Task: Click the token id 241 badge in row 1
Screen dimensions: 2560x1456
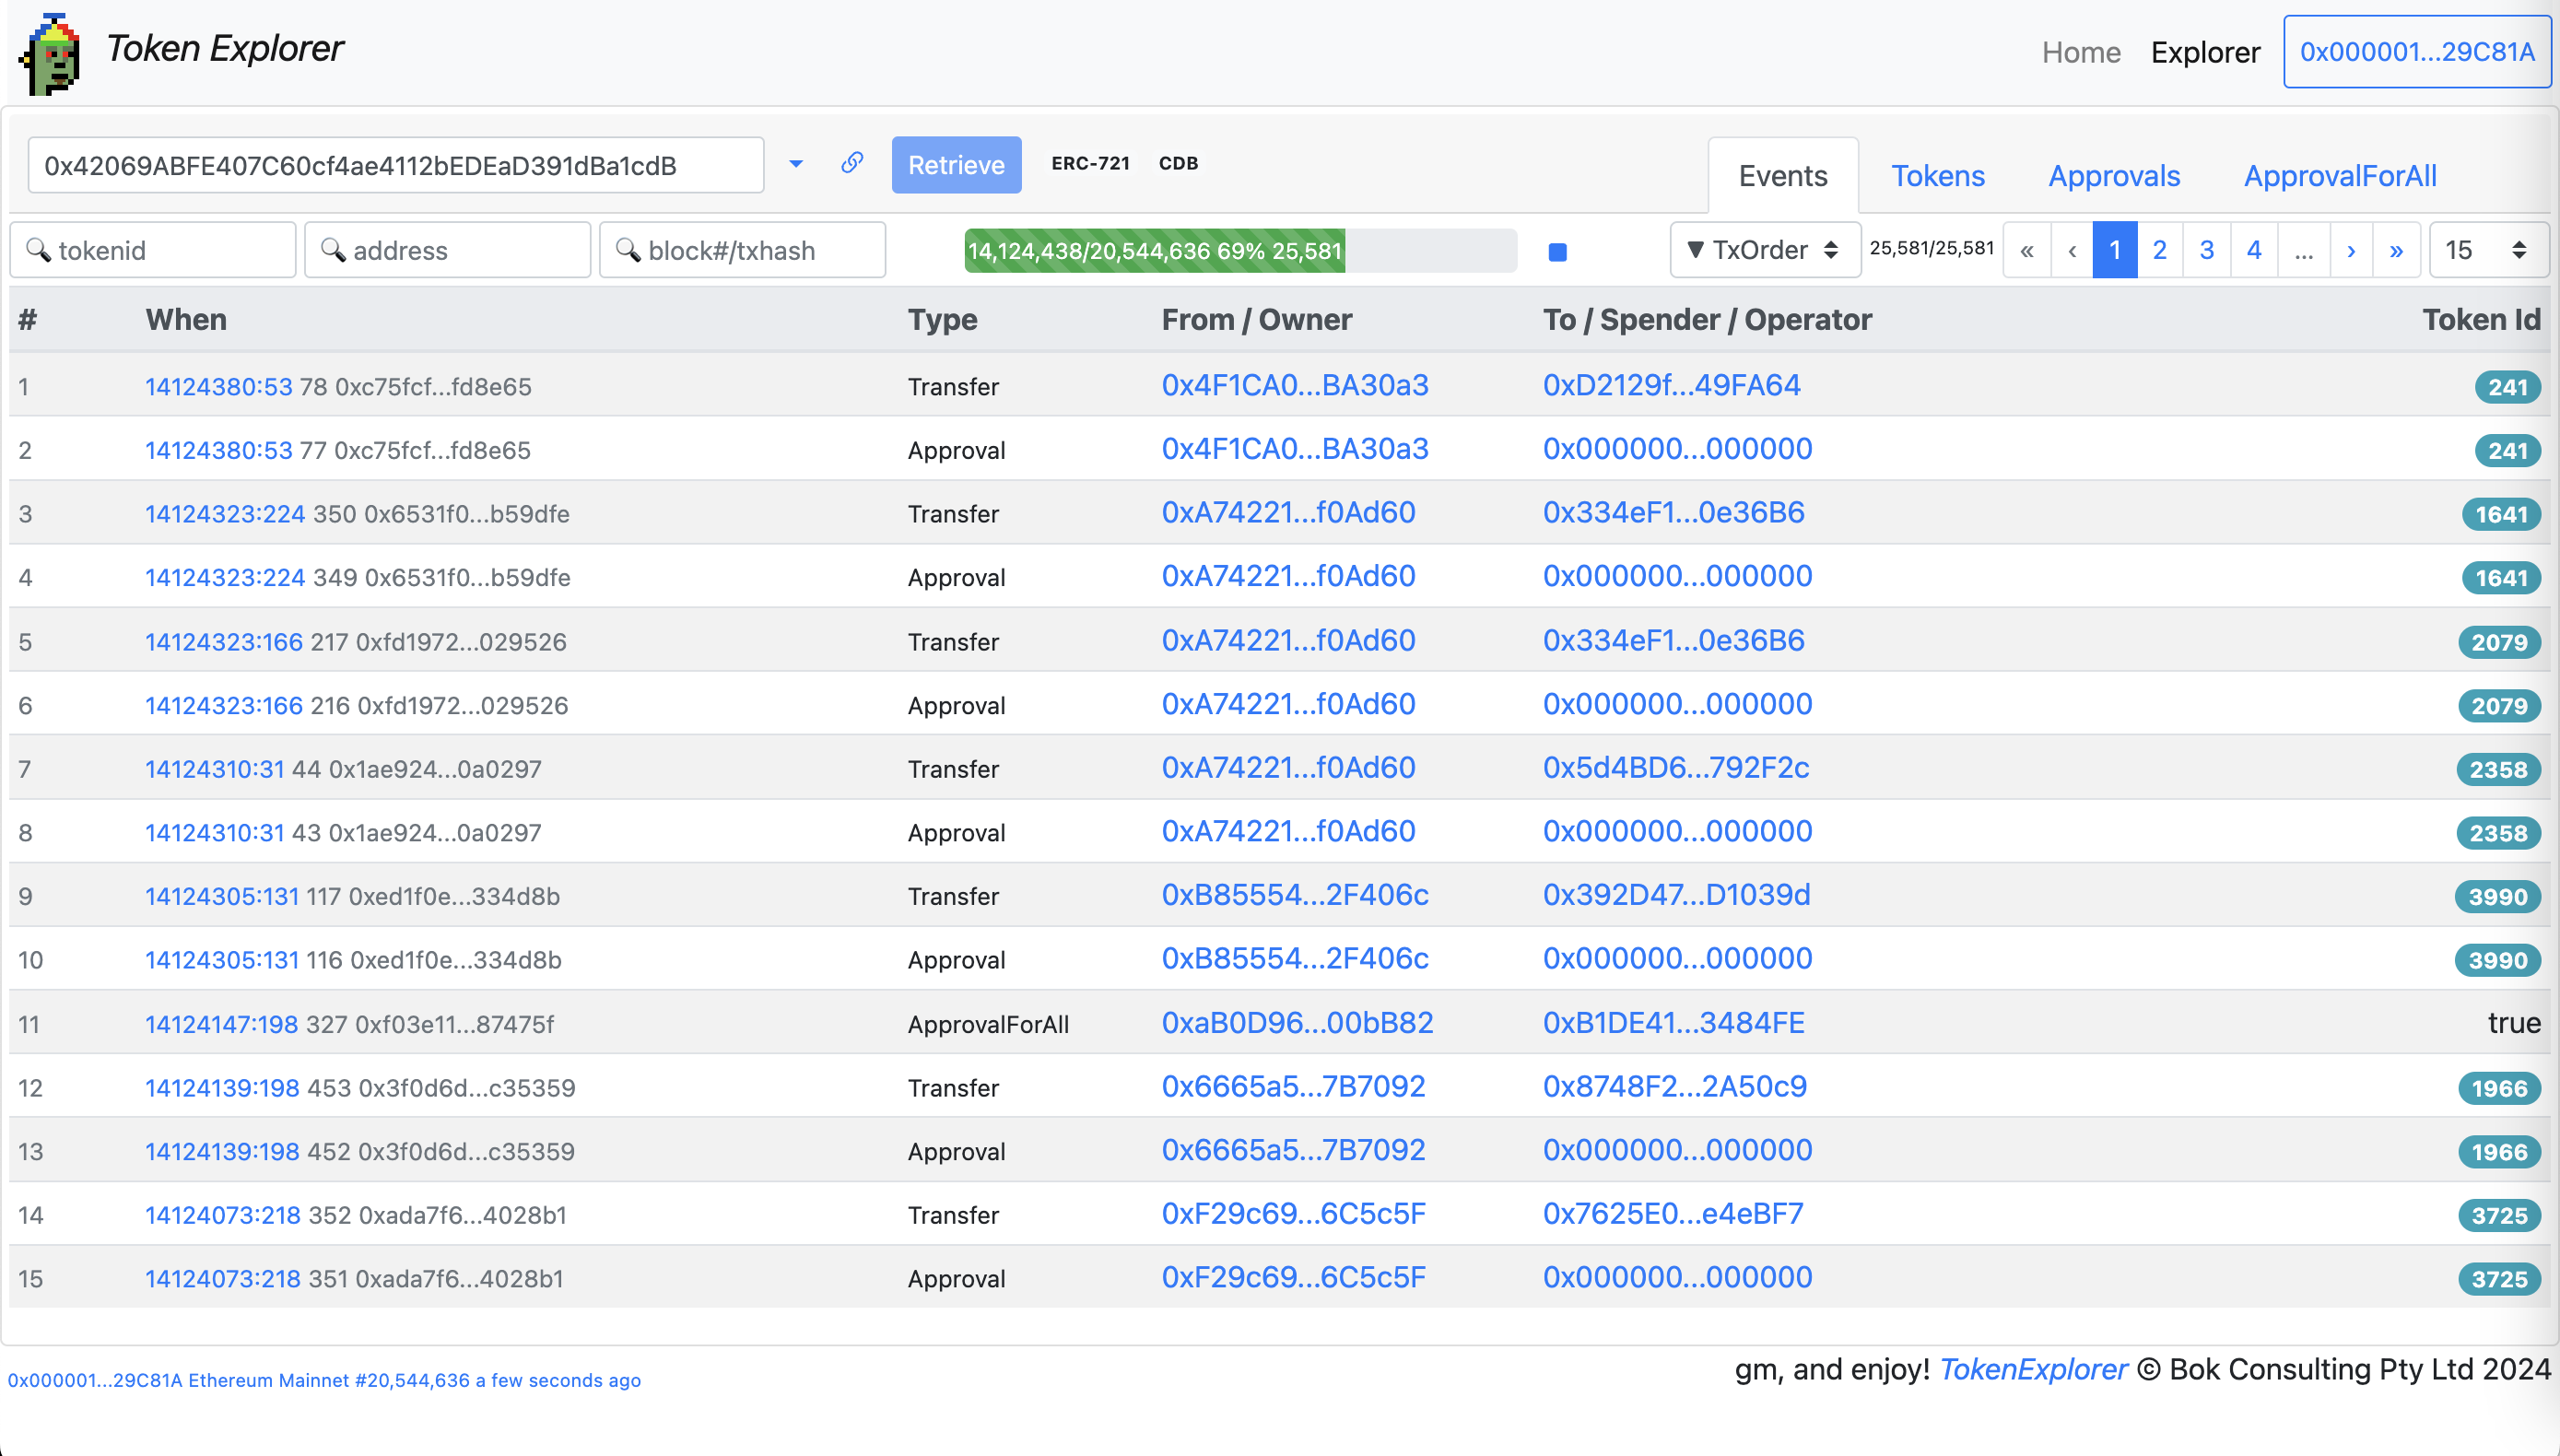Action: (2507, 387)
